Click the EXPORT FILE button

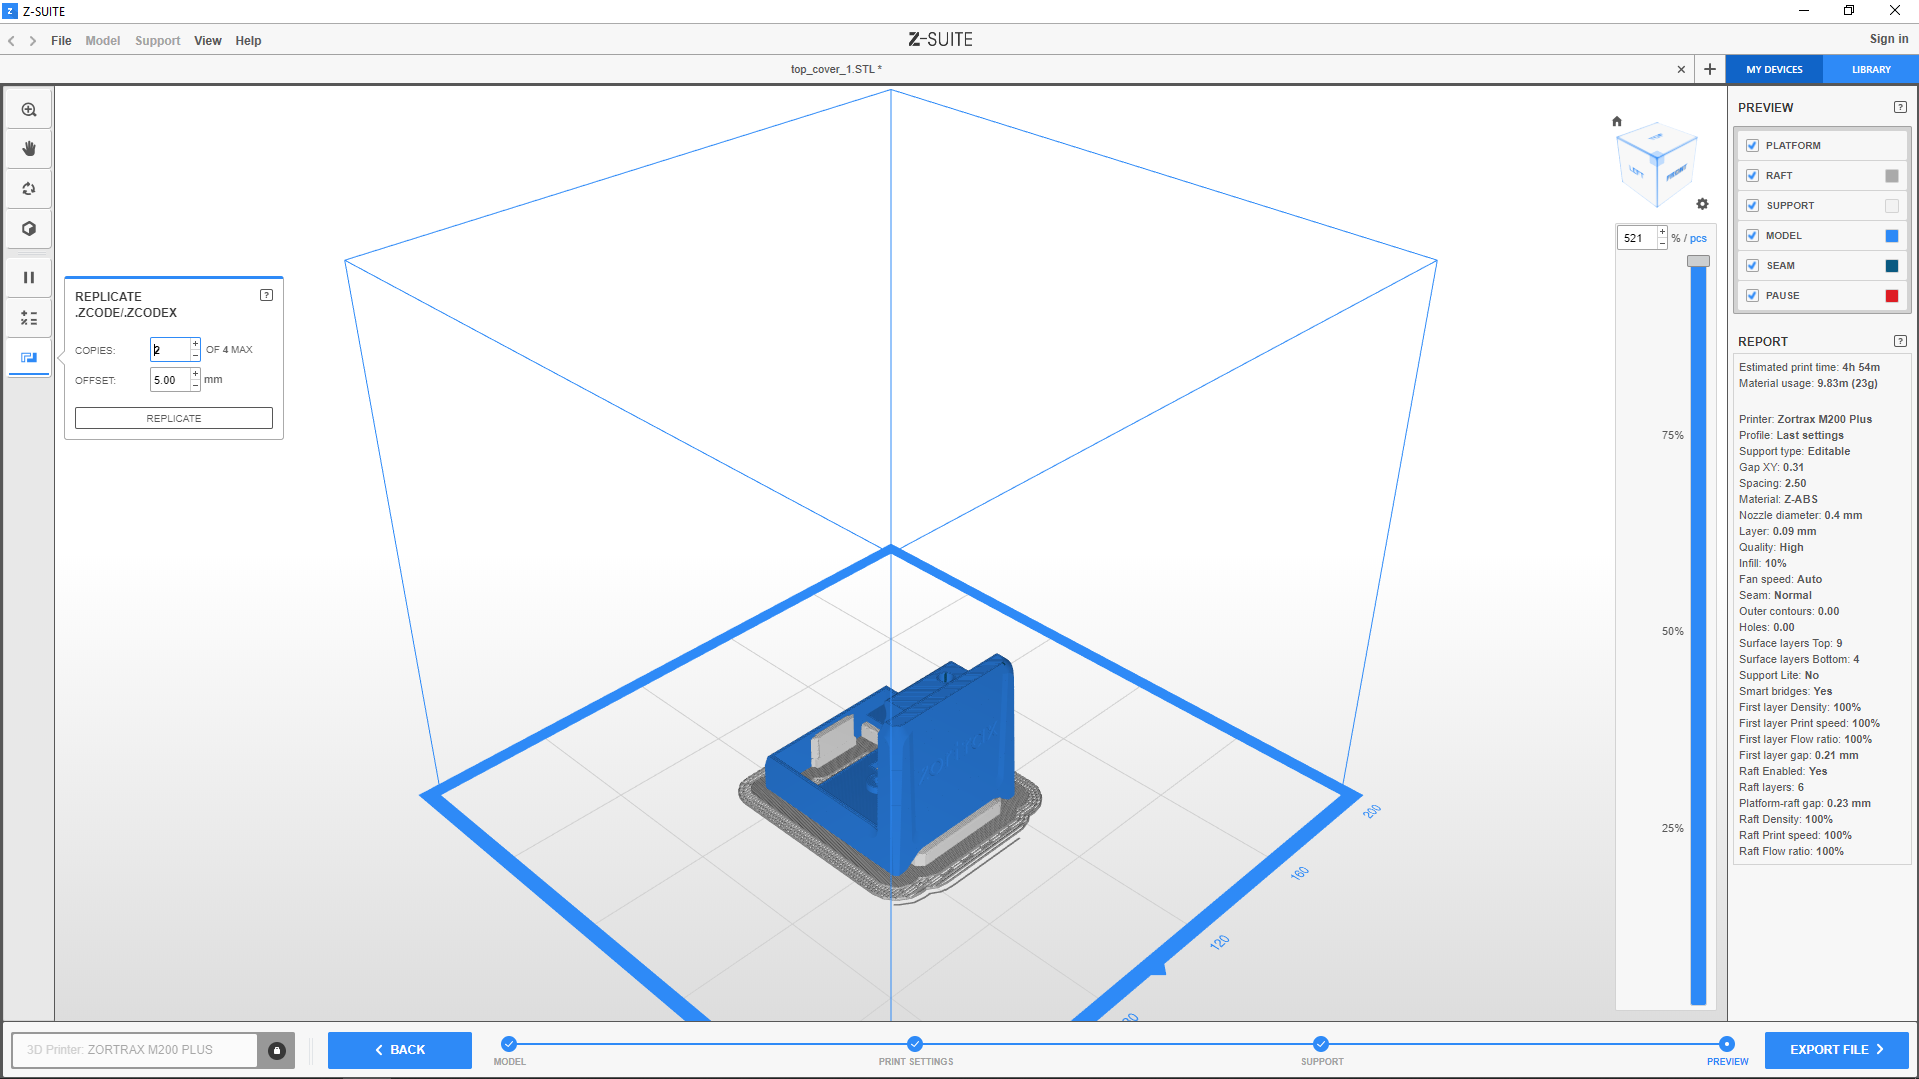[x=1836, y=1050]
